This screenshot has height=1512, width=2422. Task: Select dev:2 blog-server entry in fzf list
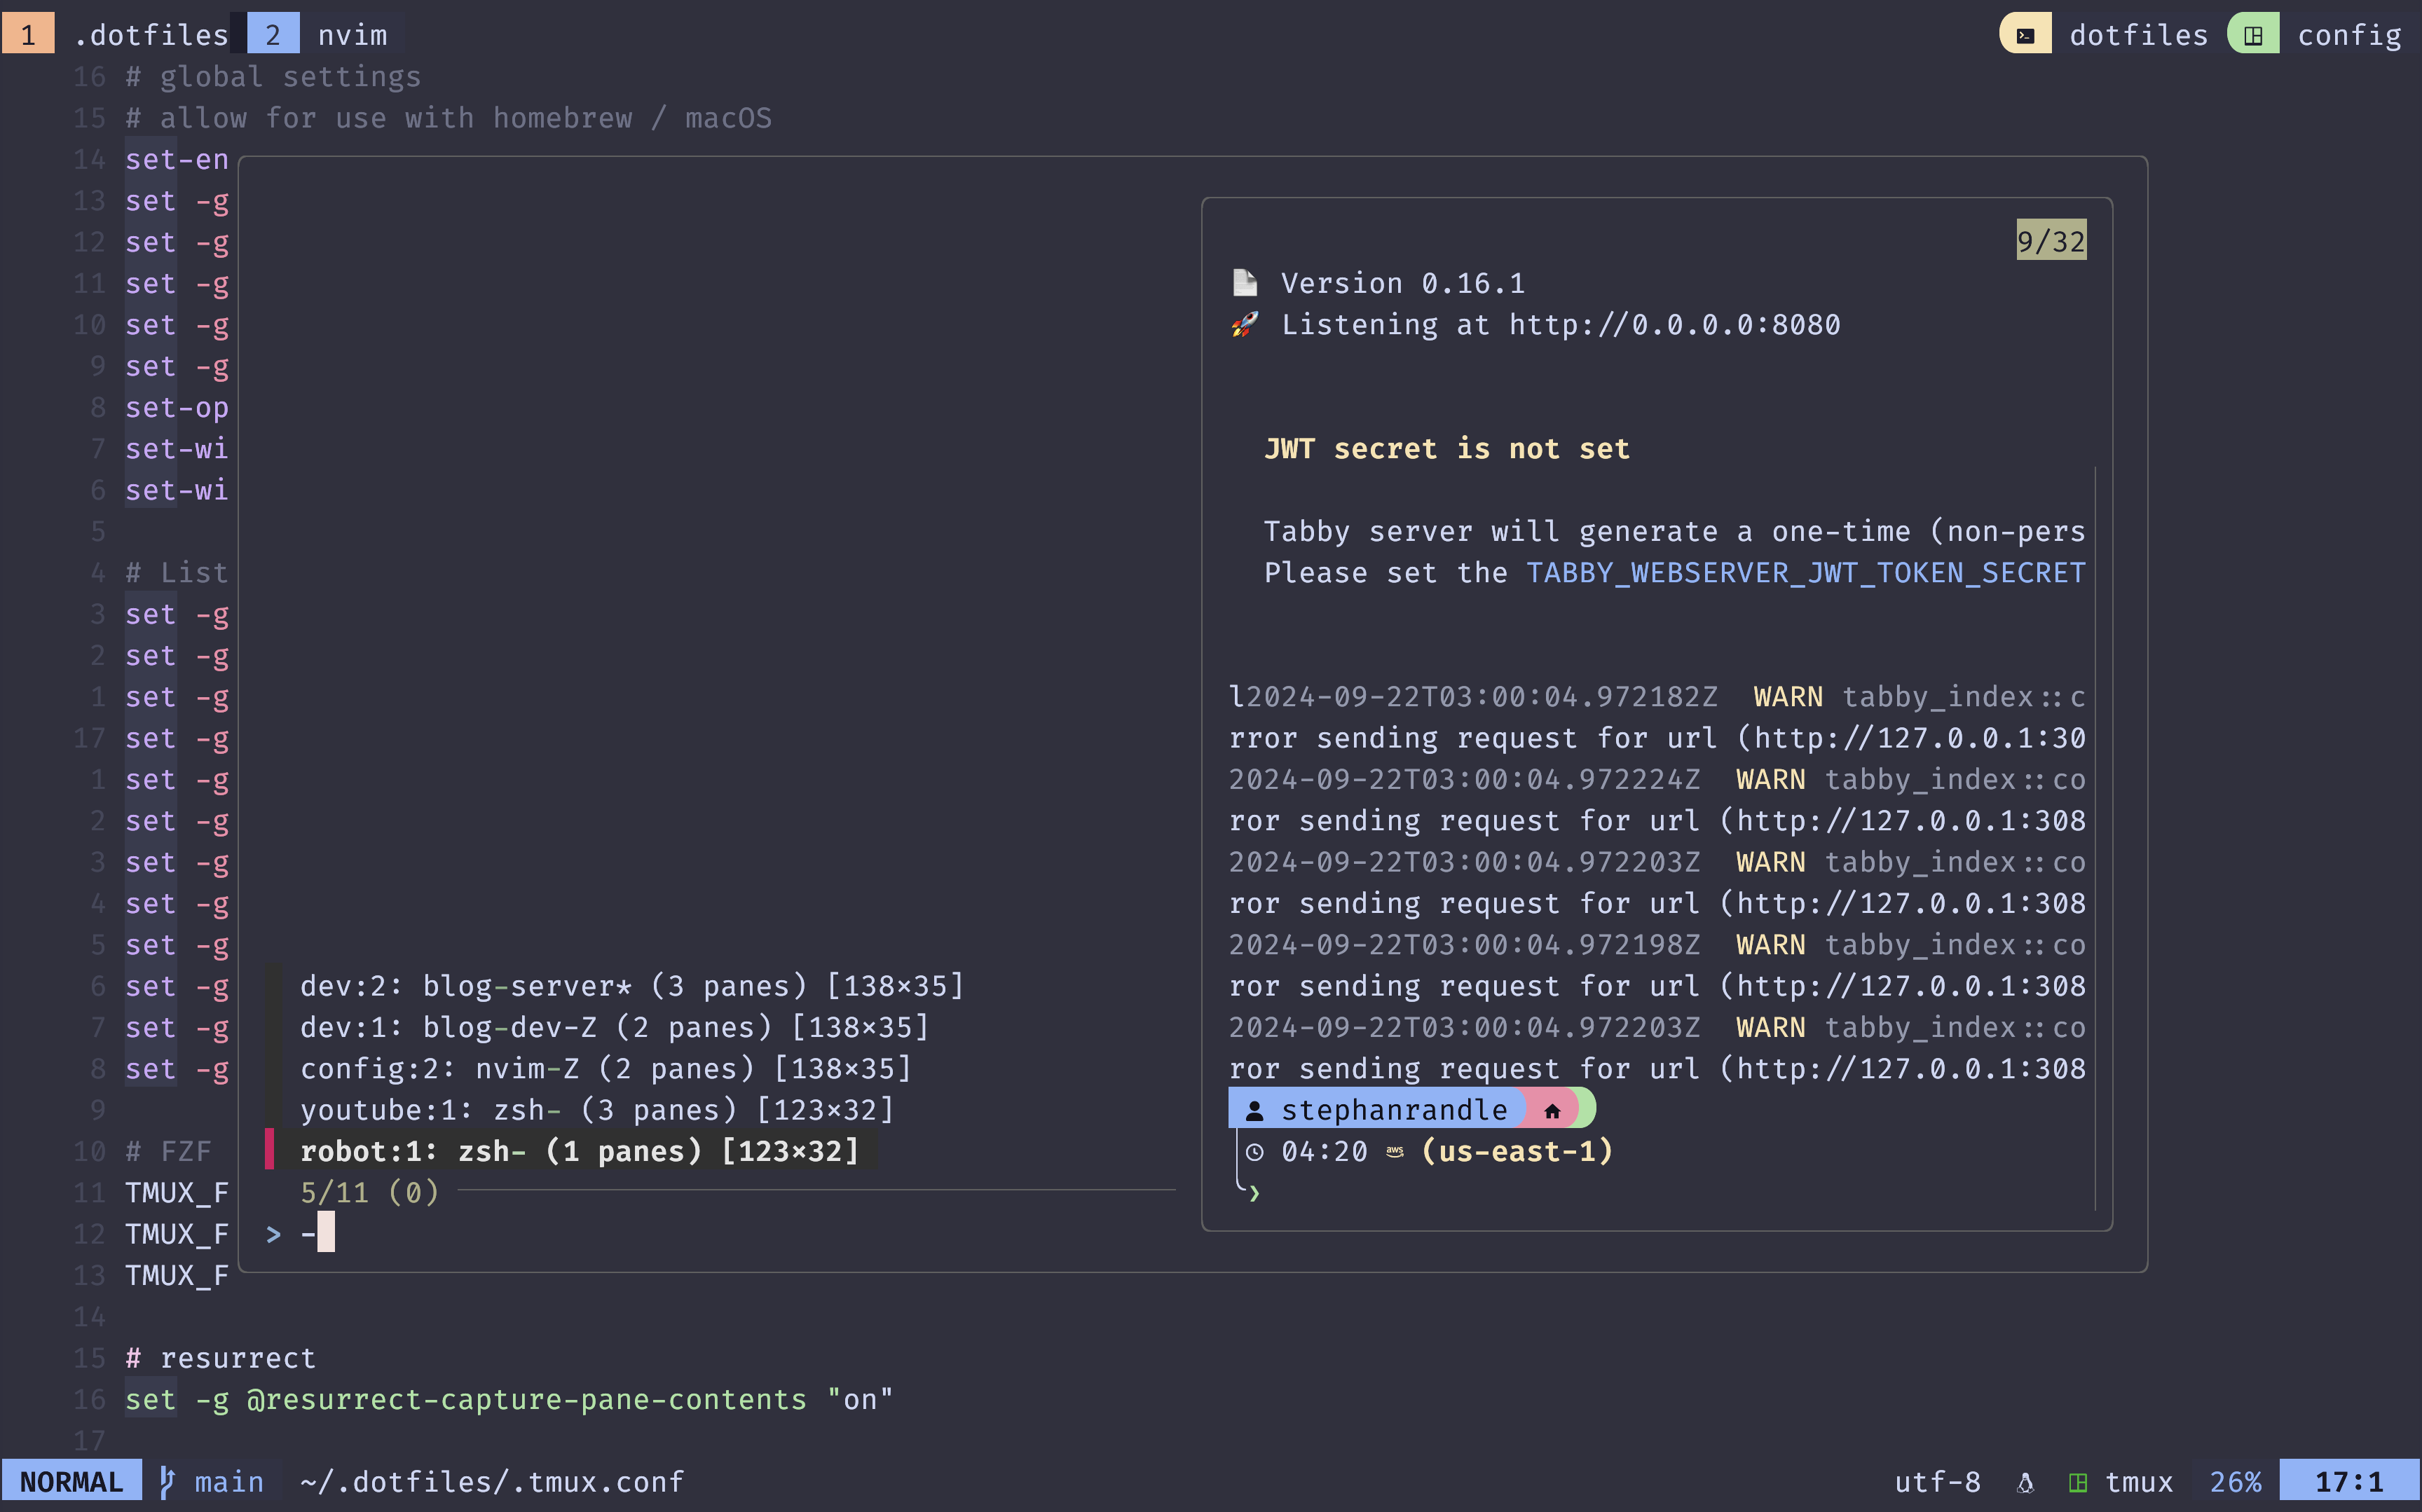[632, 986]
